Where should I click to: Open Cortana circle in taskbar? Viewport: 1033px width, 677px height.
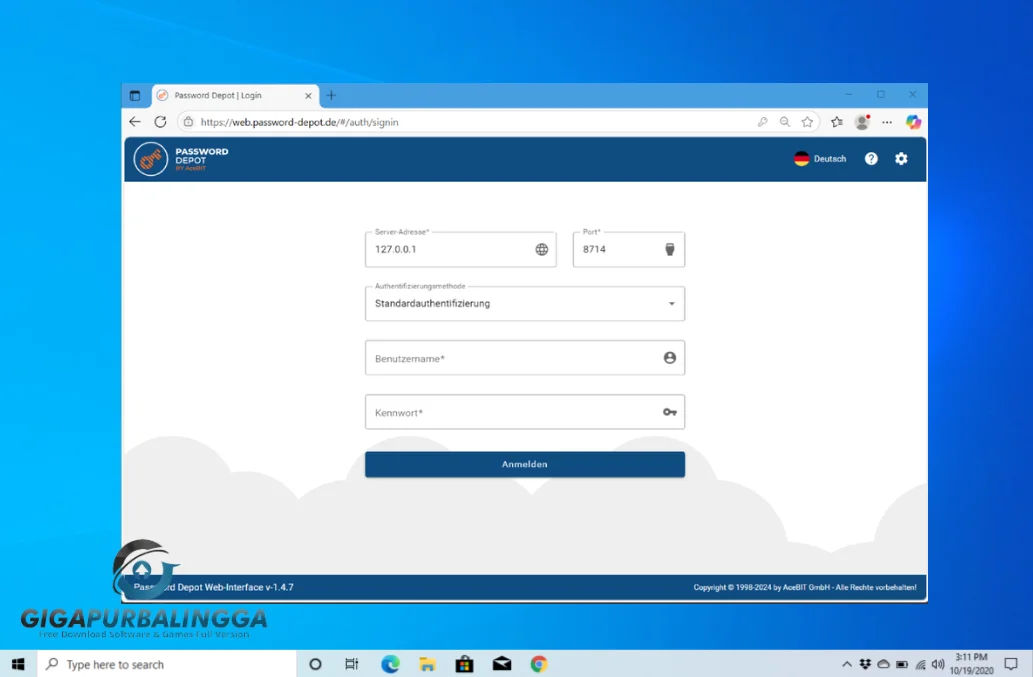[x=315, y=664]
